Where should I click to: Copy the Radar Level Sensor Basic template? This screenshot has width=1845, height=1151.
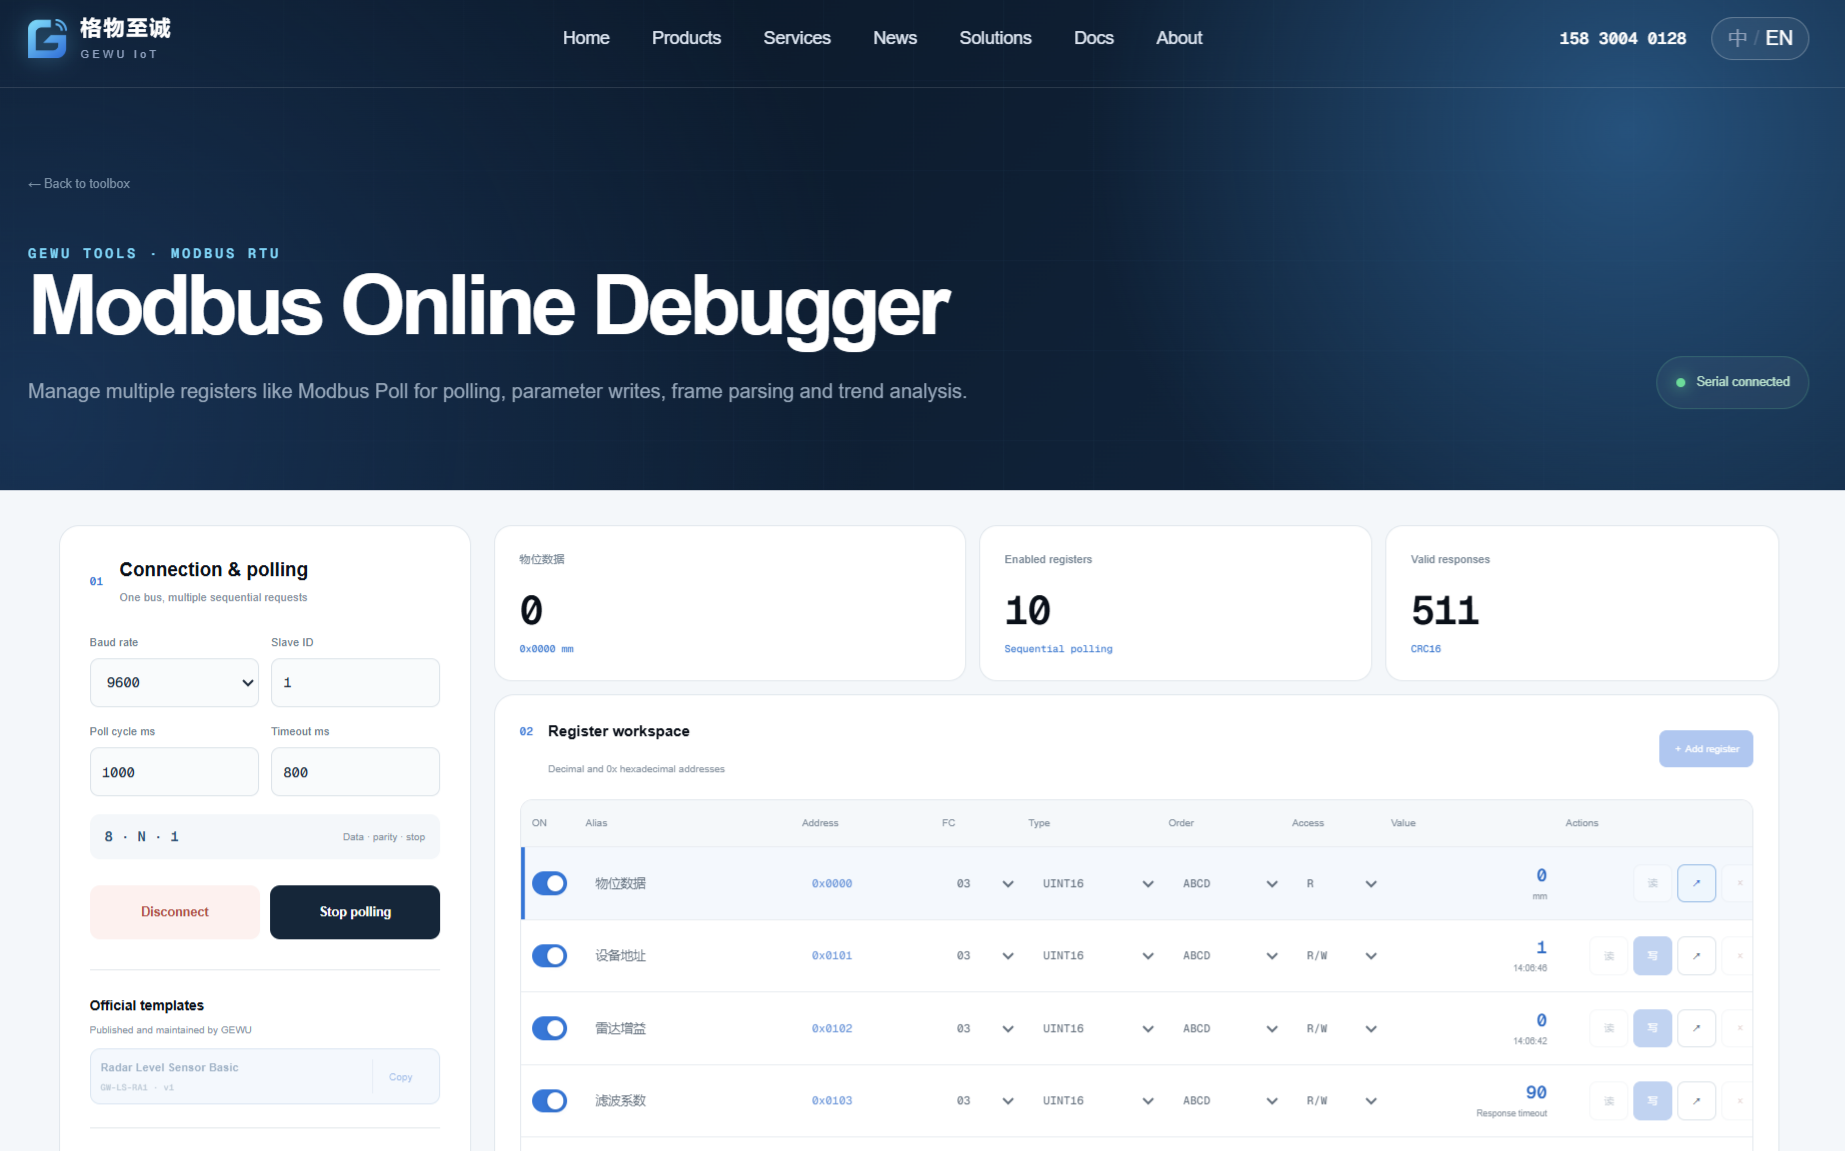(401, 1077)
